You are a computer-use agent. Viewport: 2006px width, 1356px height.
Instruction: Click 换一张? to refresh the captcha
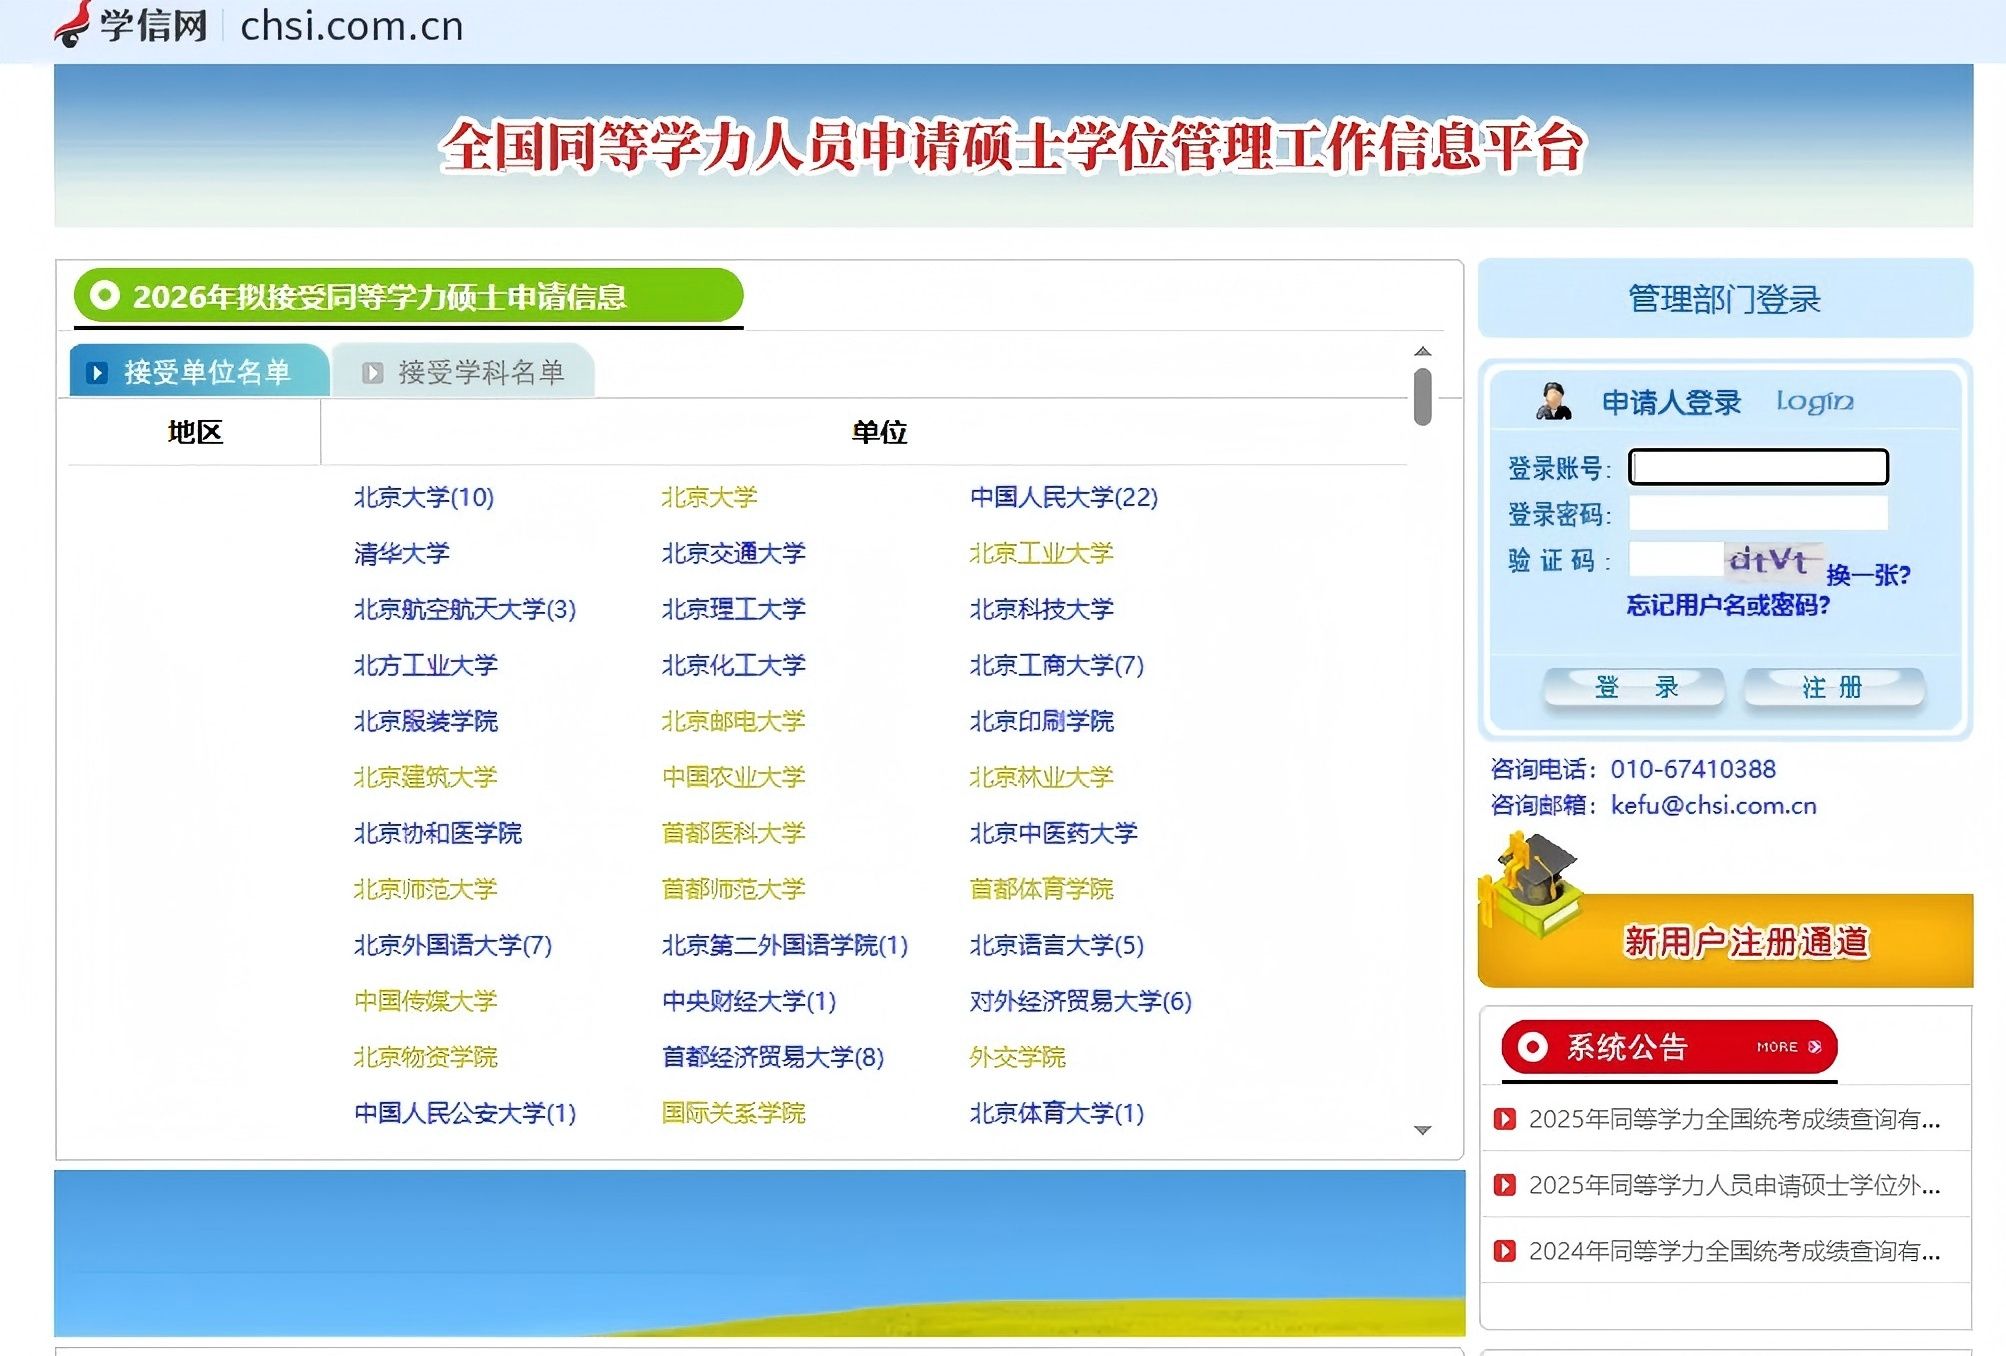point(1867,575)
